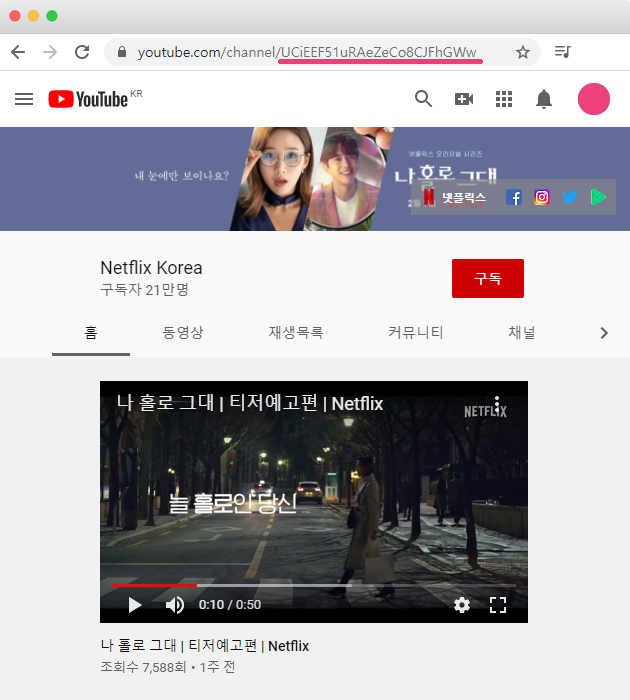Enter fullscreen with the corner brackets icon
Viewport: 630px width, 700px height.
[498, 605]
